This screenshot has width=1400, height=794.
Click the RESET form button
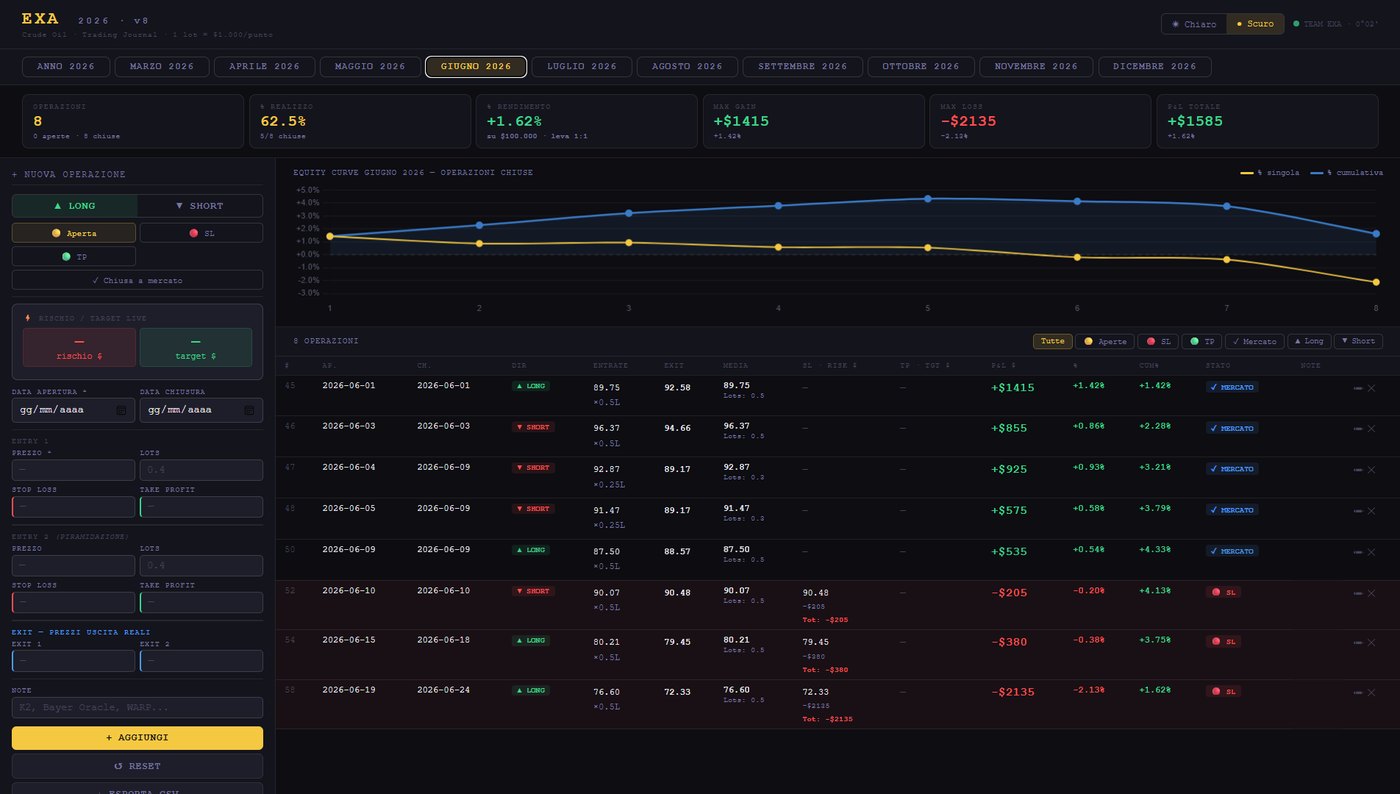tap(137, 766)
